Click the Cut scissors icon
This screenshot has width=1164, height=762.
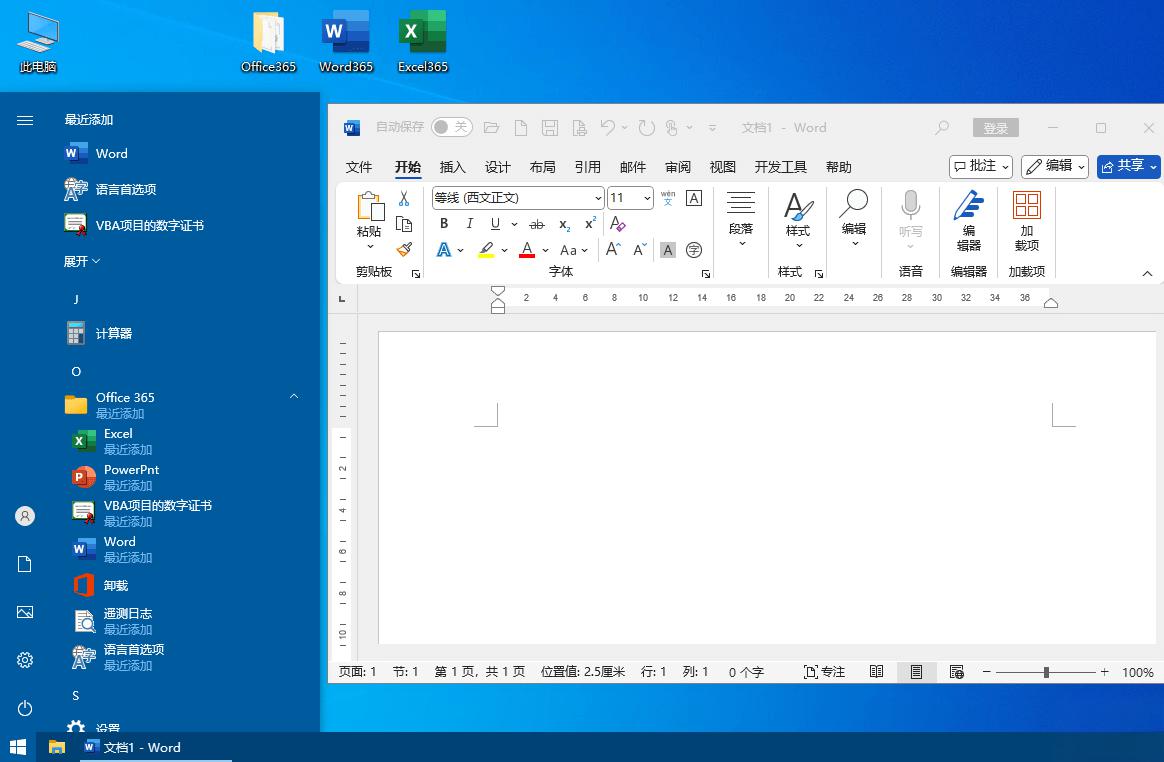[x=404, y=198]
